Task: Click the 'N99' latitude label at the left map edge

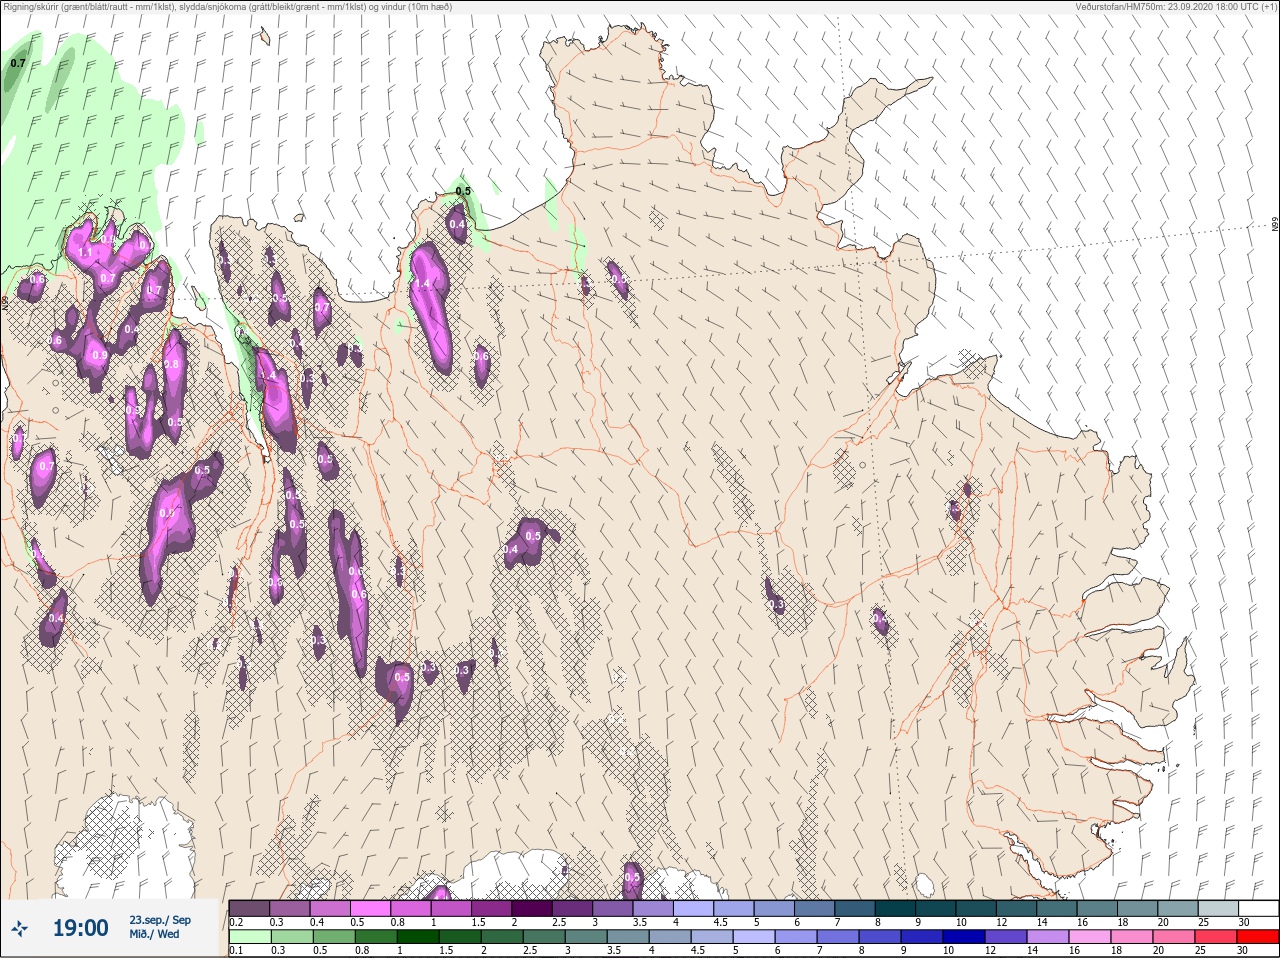Action: pos(5,302)
